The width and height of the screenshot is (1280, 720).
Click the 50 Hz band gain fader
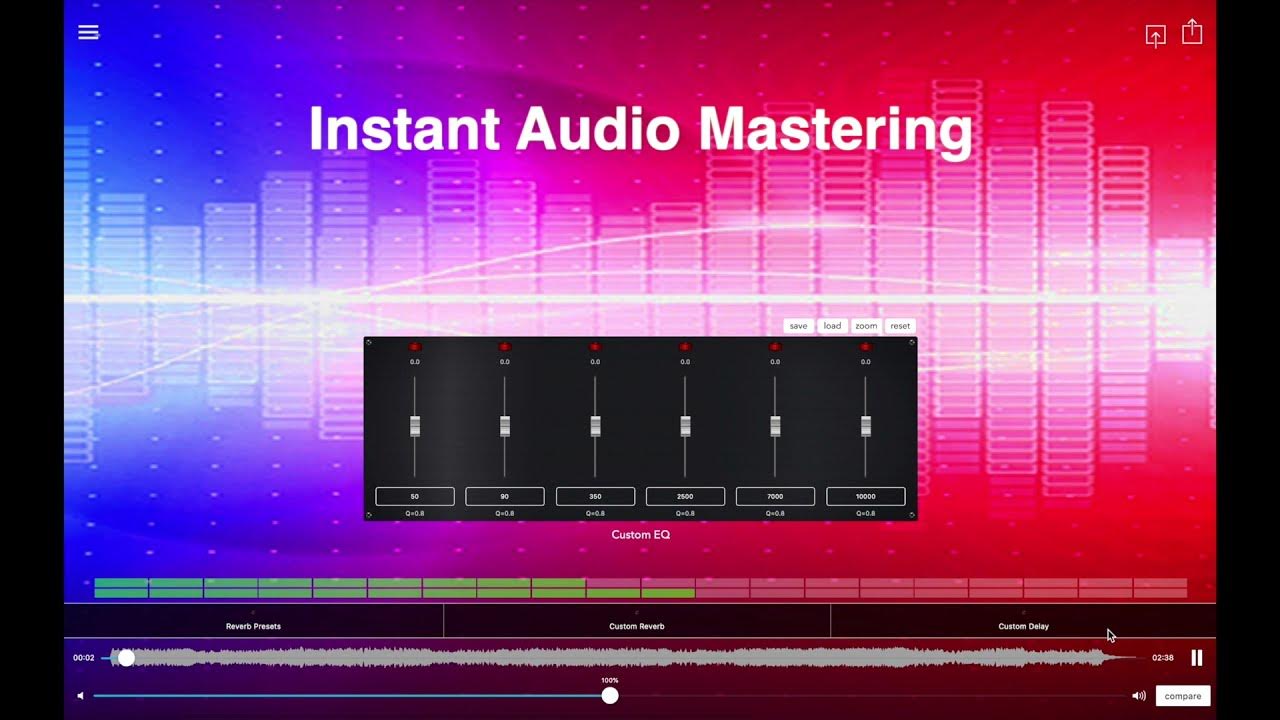click(415, 426)
